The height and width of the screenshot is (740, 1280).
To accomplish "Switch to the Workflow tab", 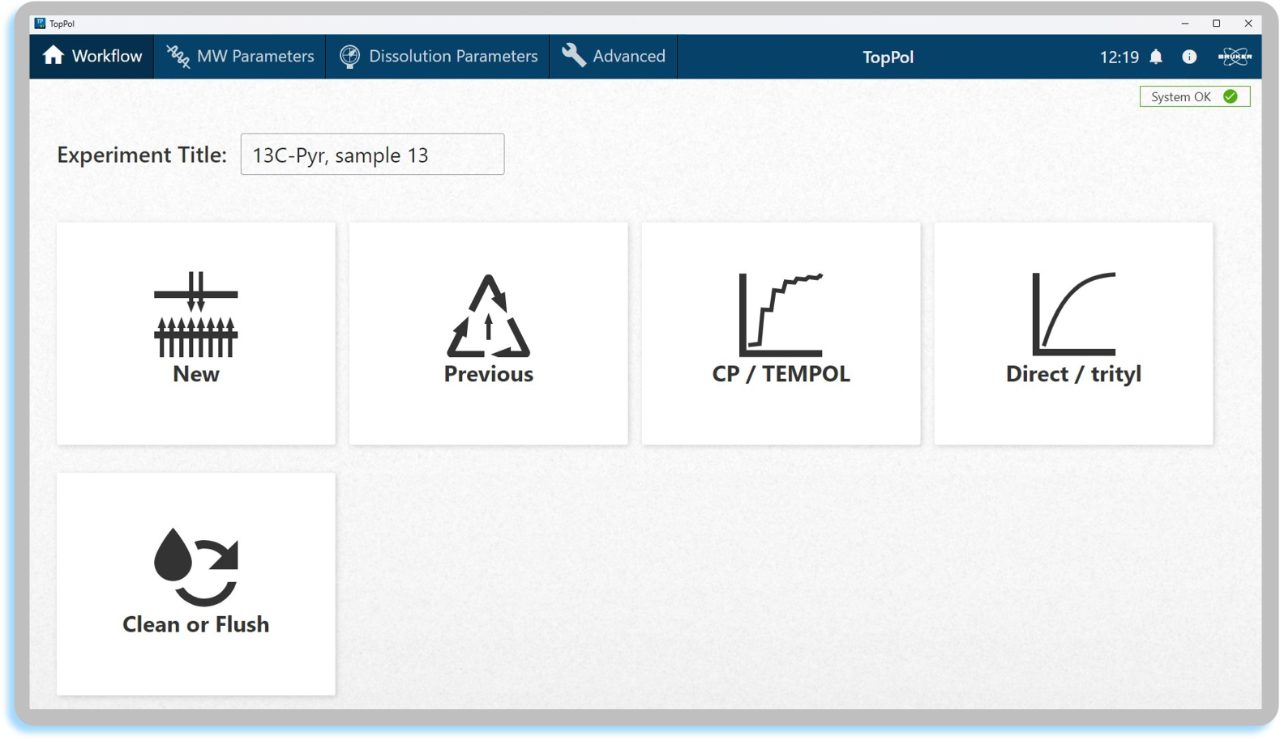I will 93,57.
